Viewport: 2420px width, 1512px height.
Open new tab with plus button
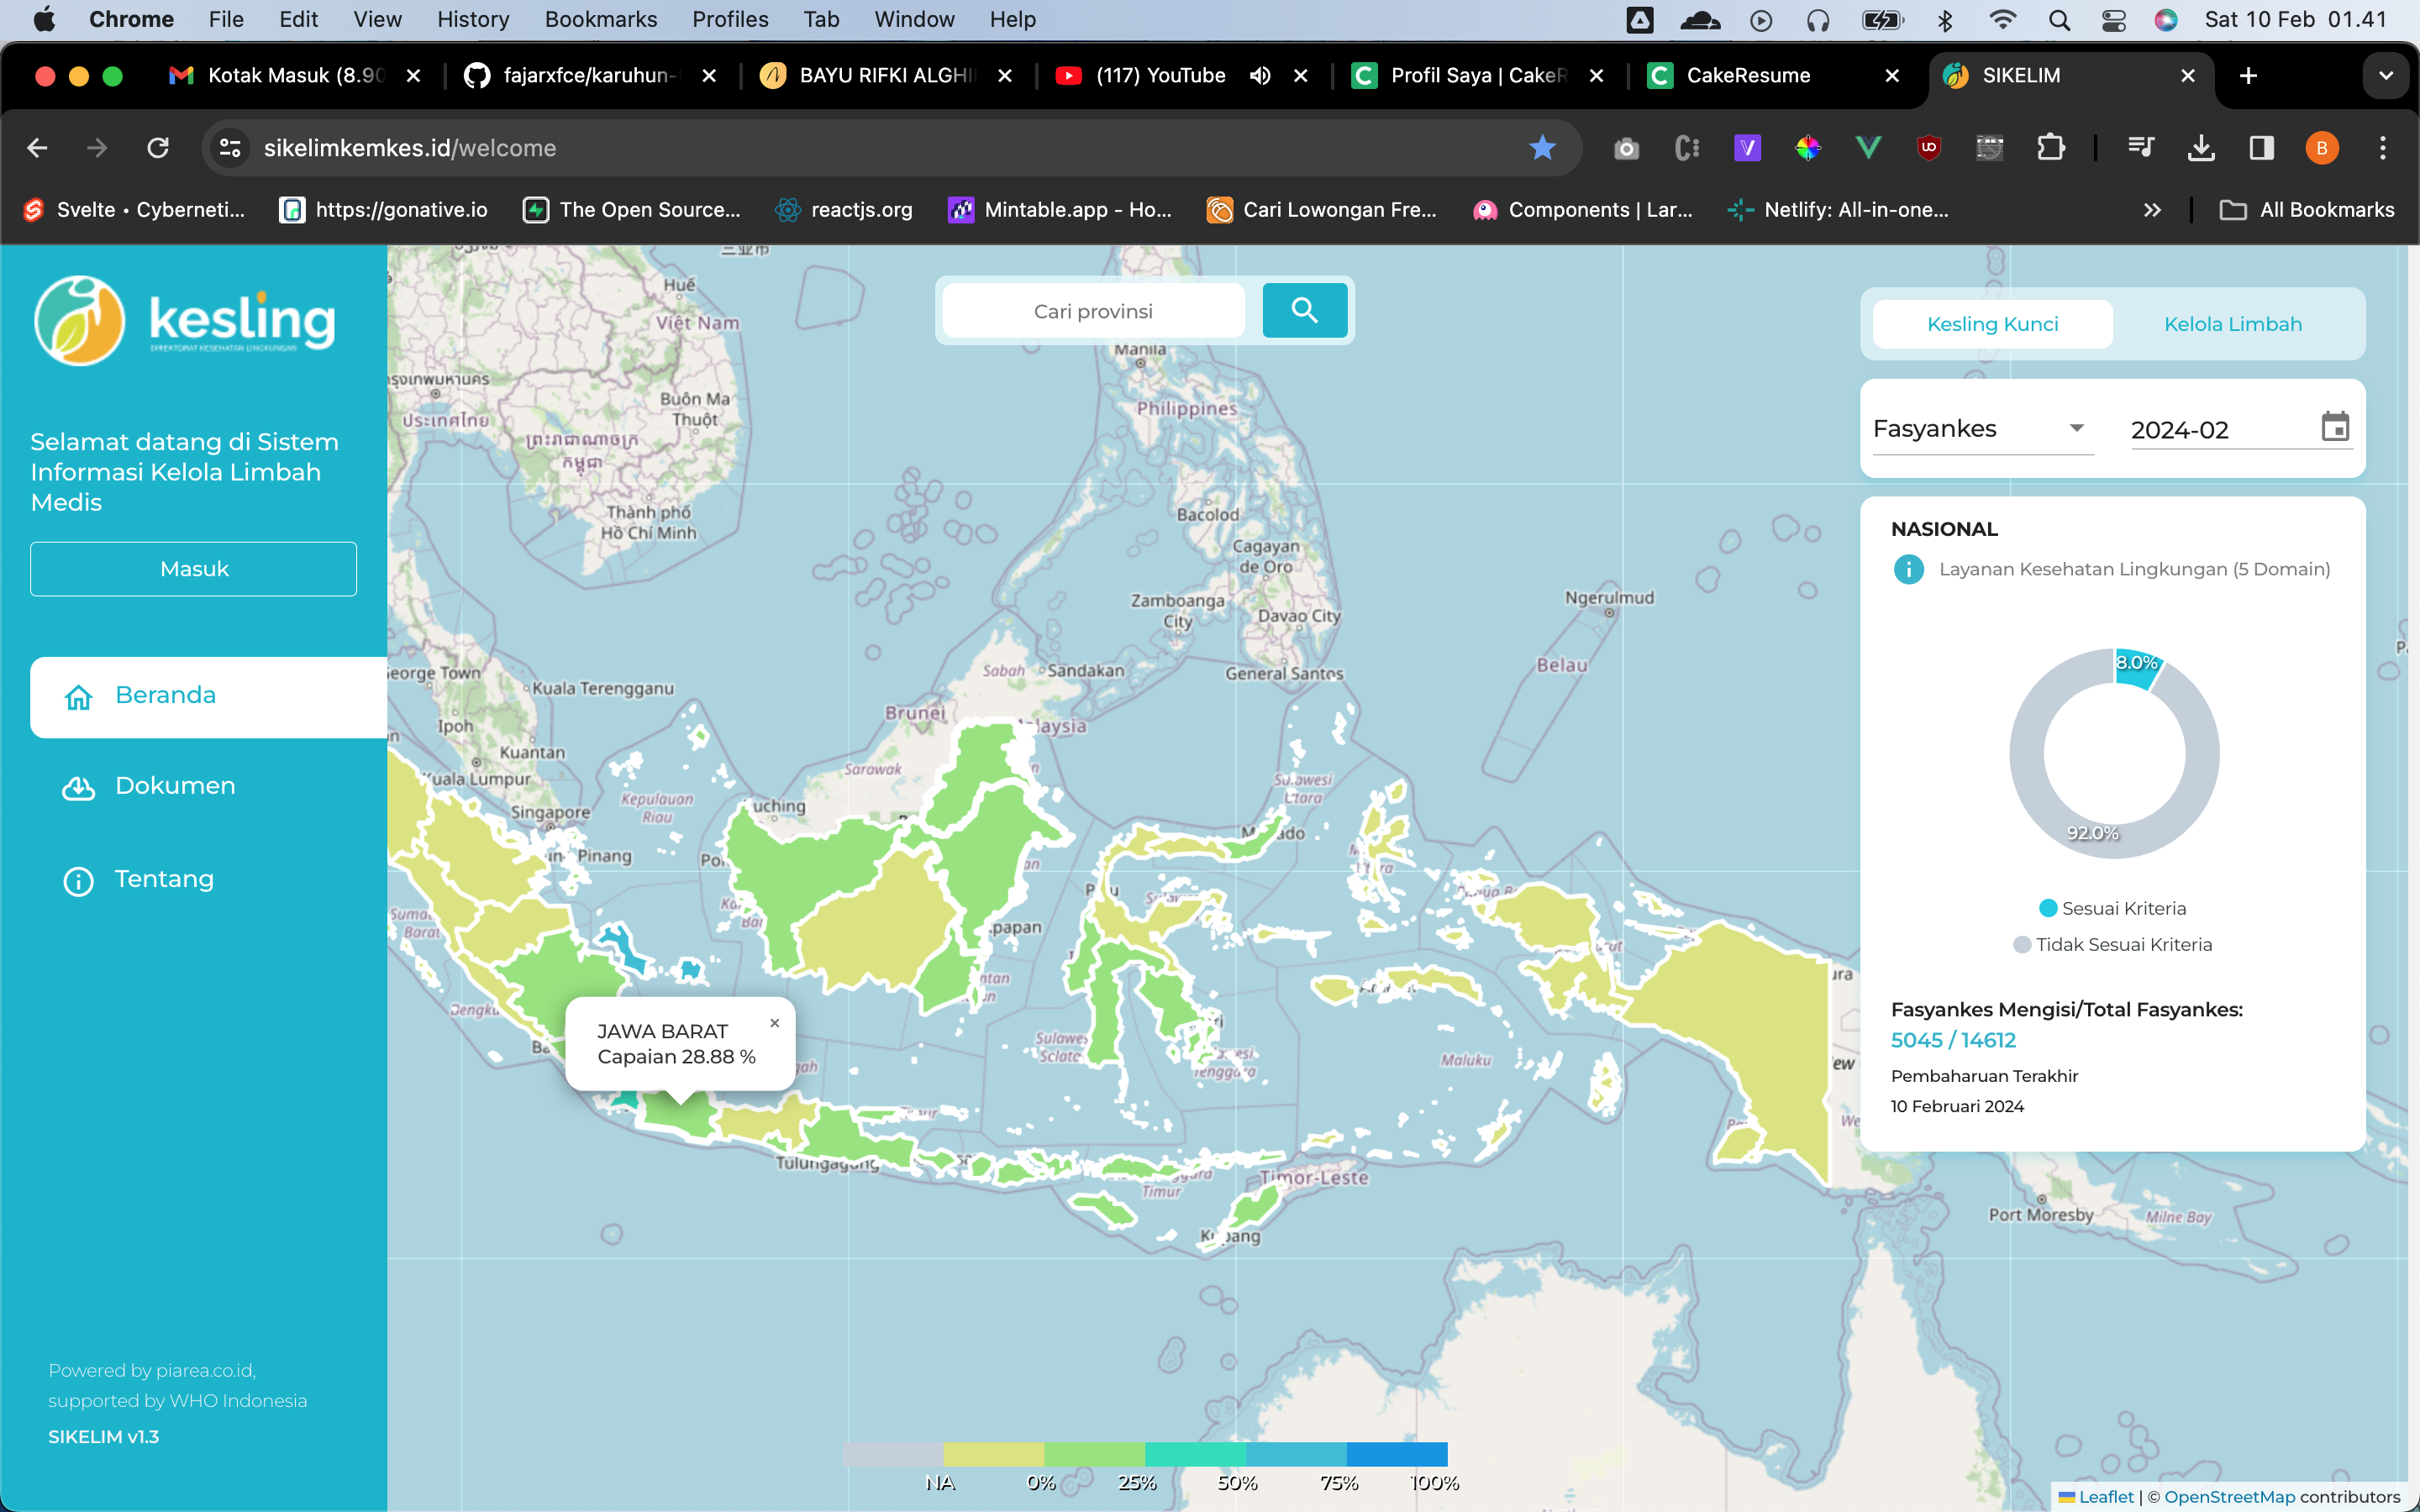pos(2248,76)
